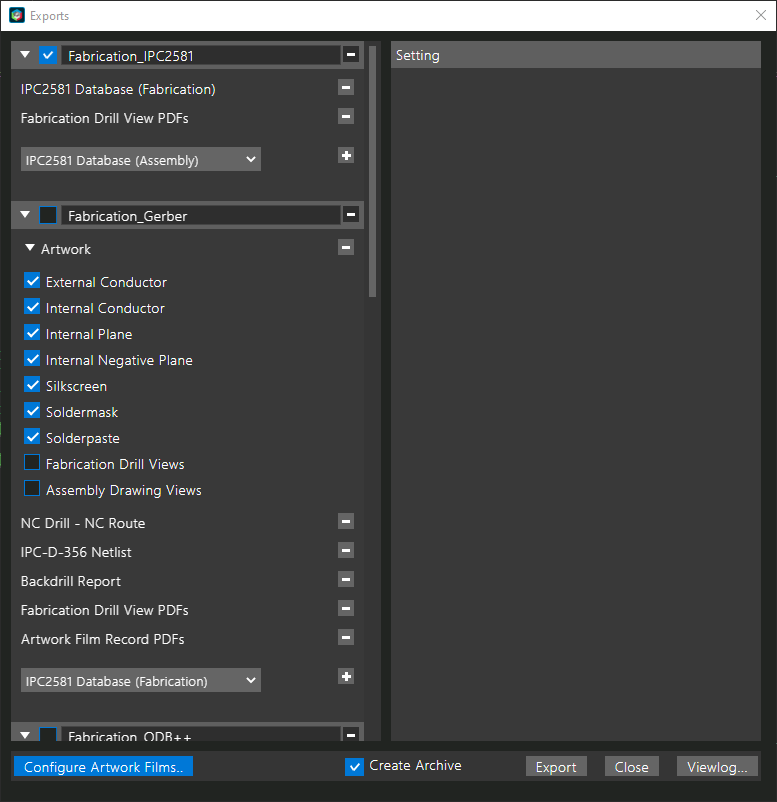This screenshot has width=777, height=802.
Task: Toggle the Create Archive checkbox
Action: click(x=354, y=766)
